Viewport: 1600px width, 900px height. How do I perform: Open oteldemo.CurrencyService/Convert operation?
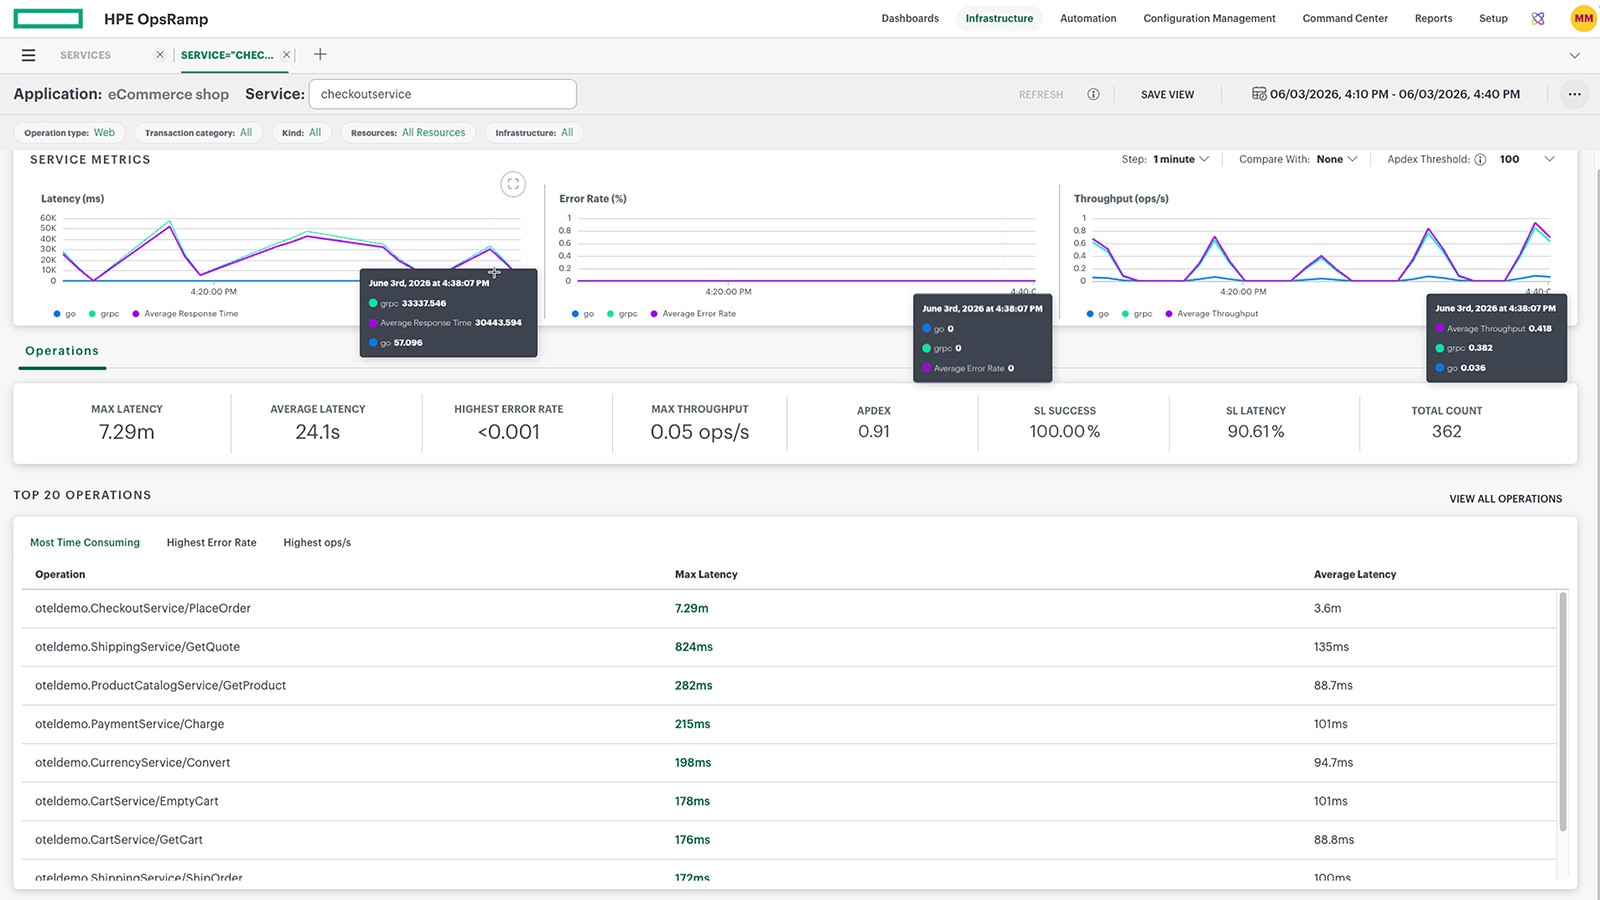tap(132, 762)
